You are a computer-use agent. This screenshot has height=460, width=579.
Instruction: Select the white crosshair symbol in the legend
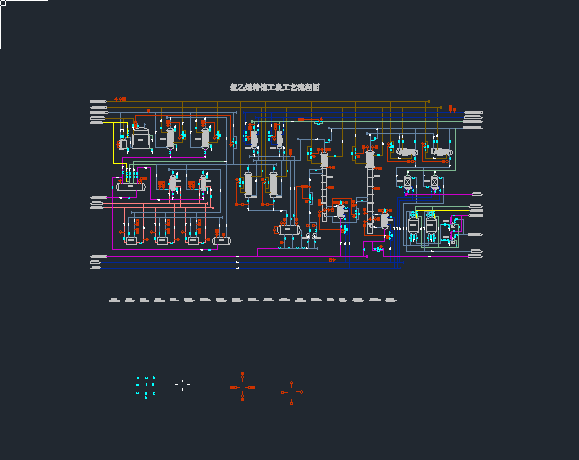click(182, 384)
